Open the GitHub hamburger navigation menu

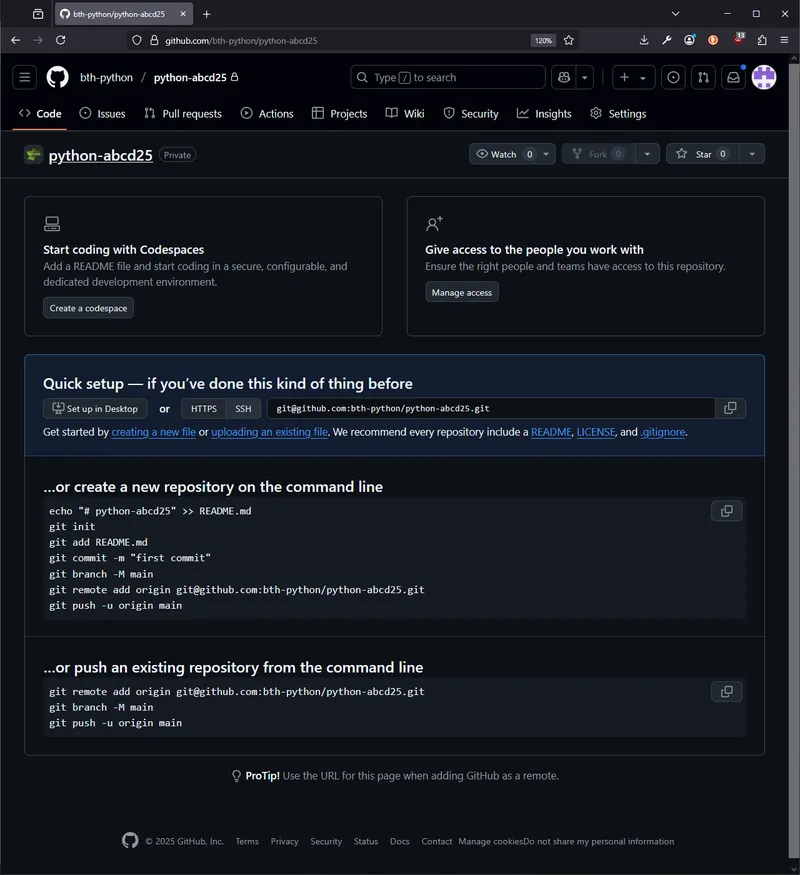click(x=25, y=77)
